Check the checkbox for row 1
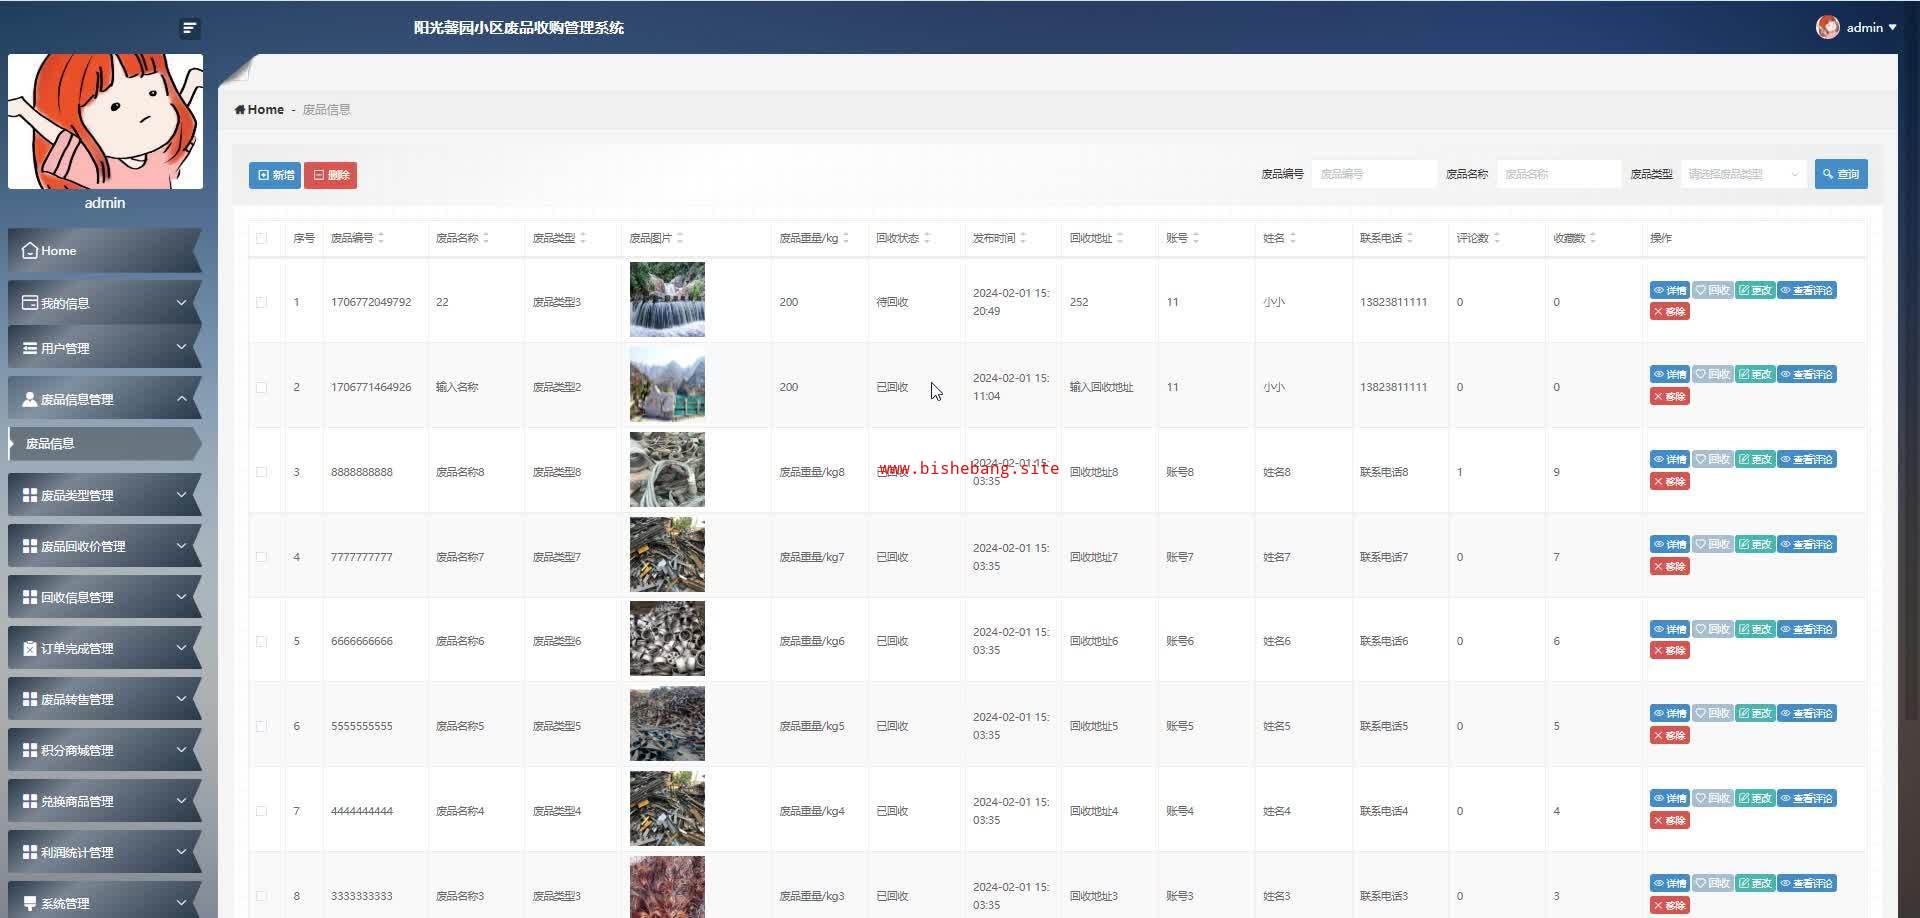The image size is (1920, 918). click(262, 302)
